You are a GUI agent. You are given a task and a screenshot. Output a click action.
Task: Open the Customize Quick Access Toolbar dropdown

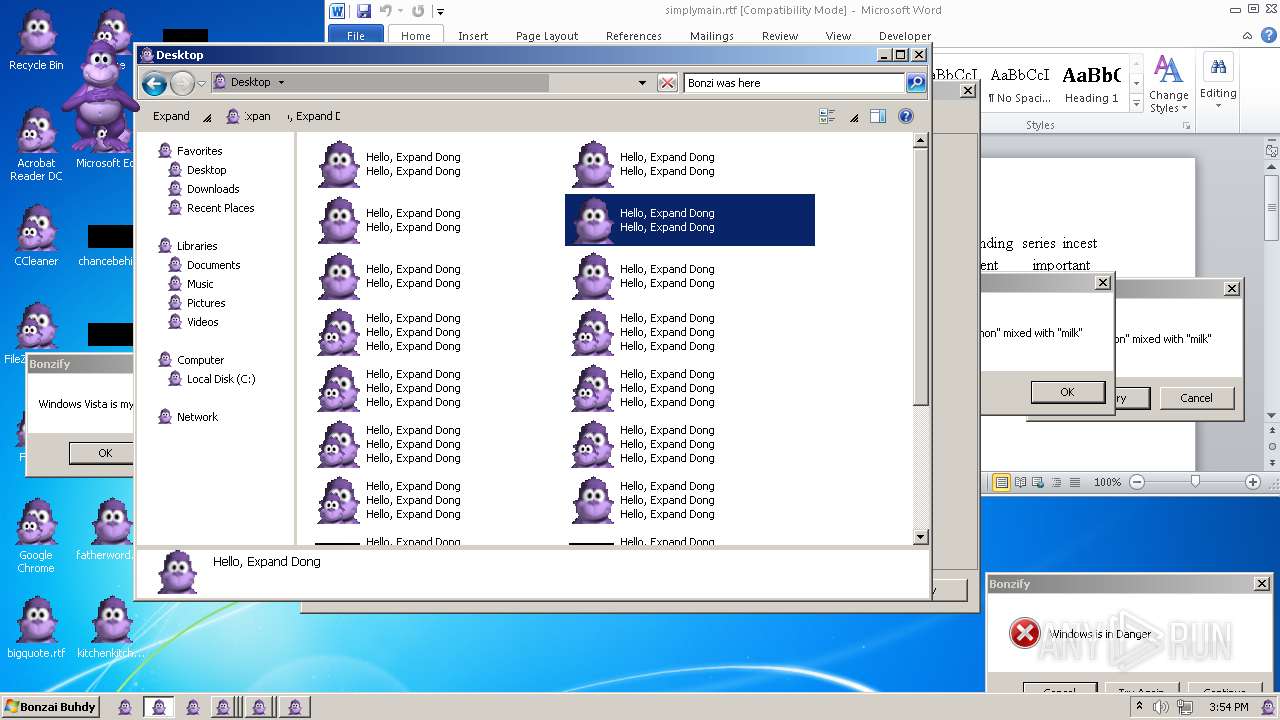(x=440, y=12)
